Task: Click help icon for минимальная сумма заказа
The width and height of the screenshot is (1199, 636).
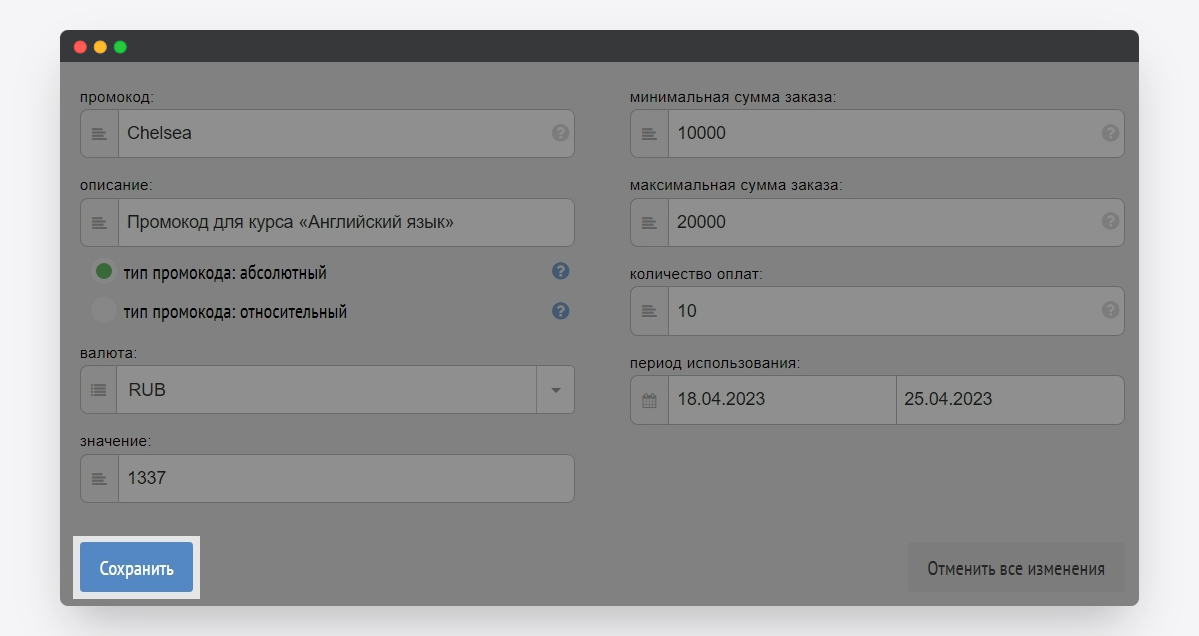Action: point(1109,133)
